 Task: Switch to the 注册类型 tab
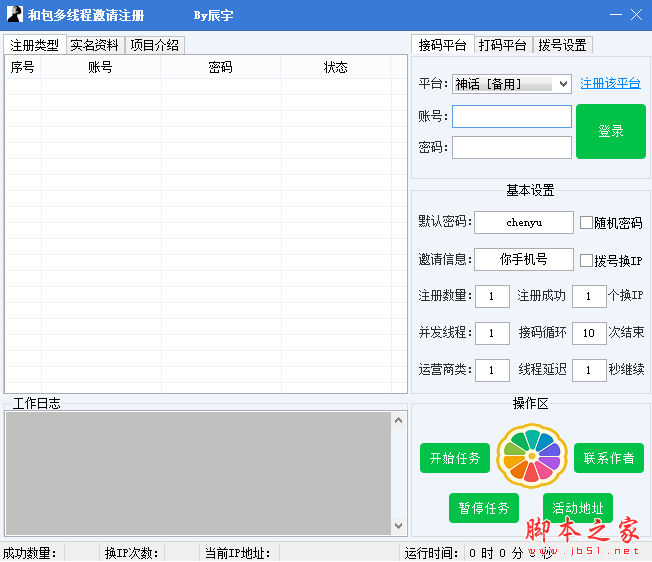35,45
